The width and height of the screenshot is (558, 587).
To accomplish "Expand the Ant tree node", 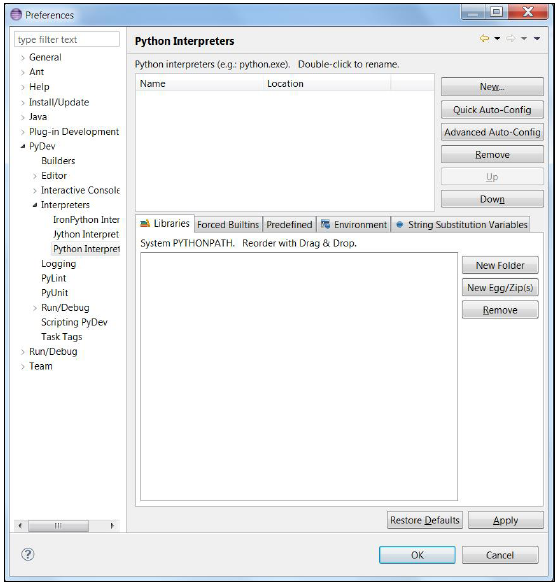I will (x=23, y=72).
